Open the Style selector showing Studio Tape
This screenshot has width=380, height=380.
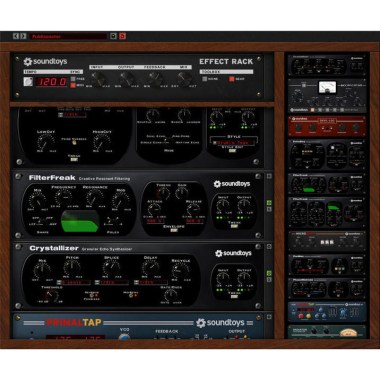pos(233,142)
